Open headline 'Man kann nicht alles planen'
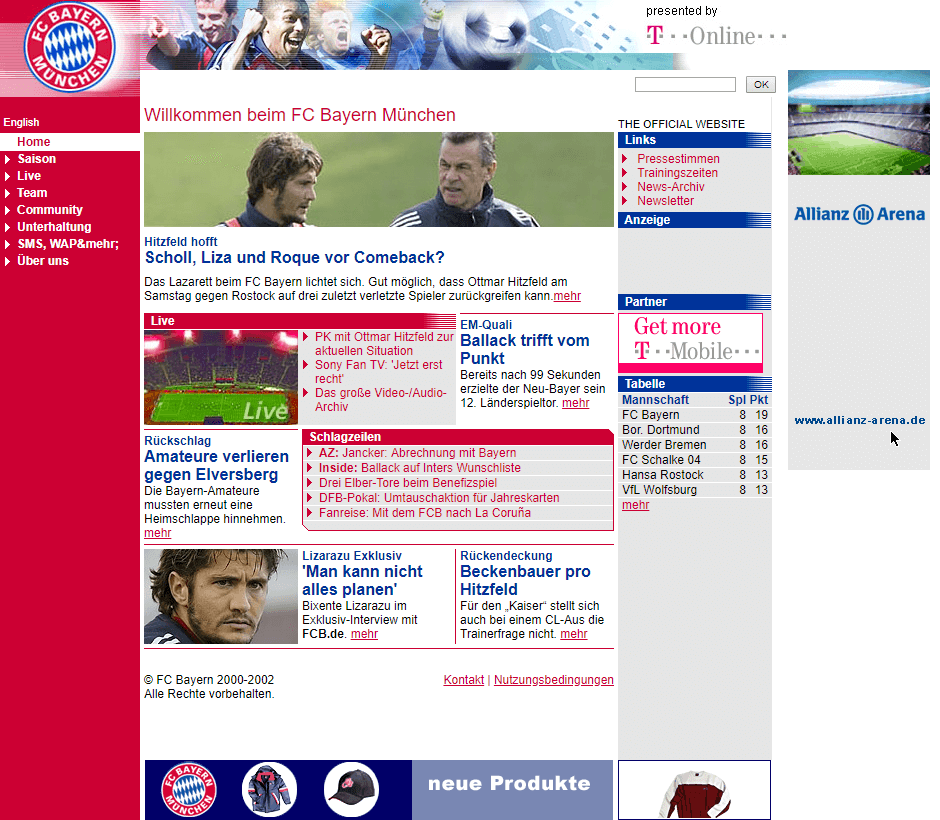The width and height of the screenshot is (940, 820). [x=362, y=580]
